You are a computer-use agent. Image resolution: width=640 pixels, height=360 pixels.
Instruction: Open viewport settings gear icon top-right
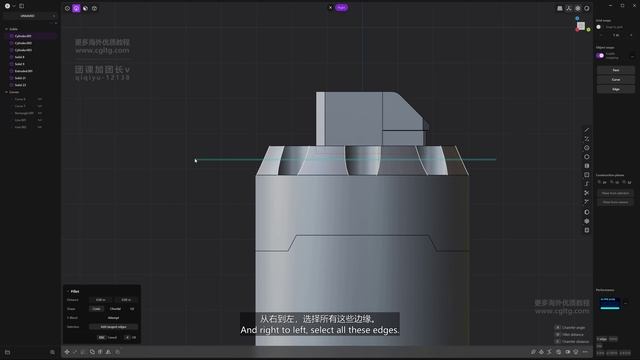(x=578, y=8)
